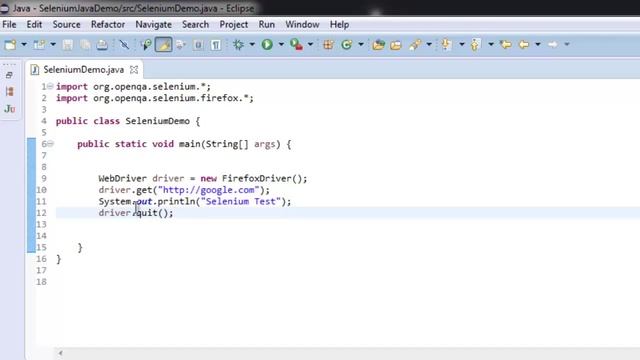This screenshot has width=640, height=360.
Task: Open the Search dropdown arrow
Action: pyautogui.click(x=429, y=44)
